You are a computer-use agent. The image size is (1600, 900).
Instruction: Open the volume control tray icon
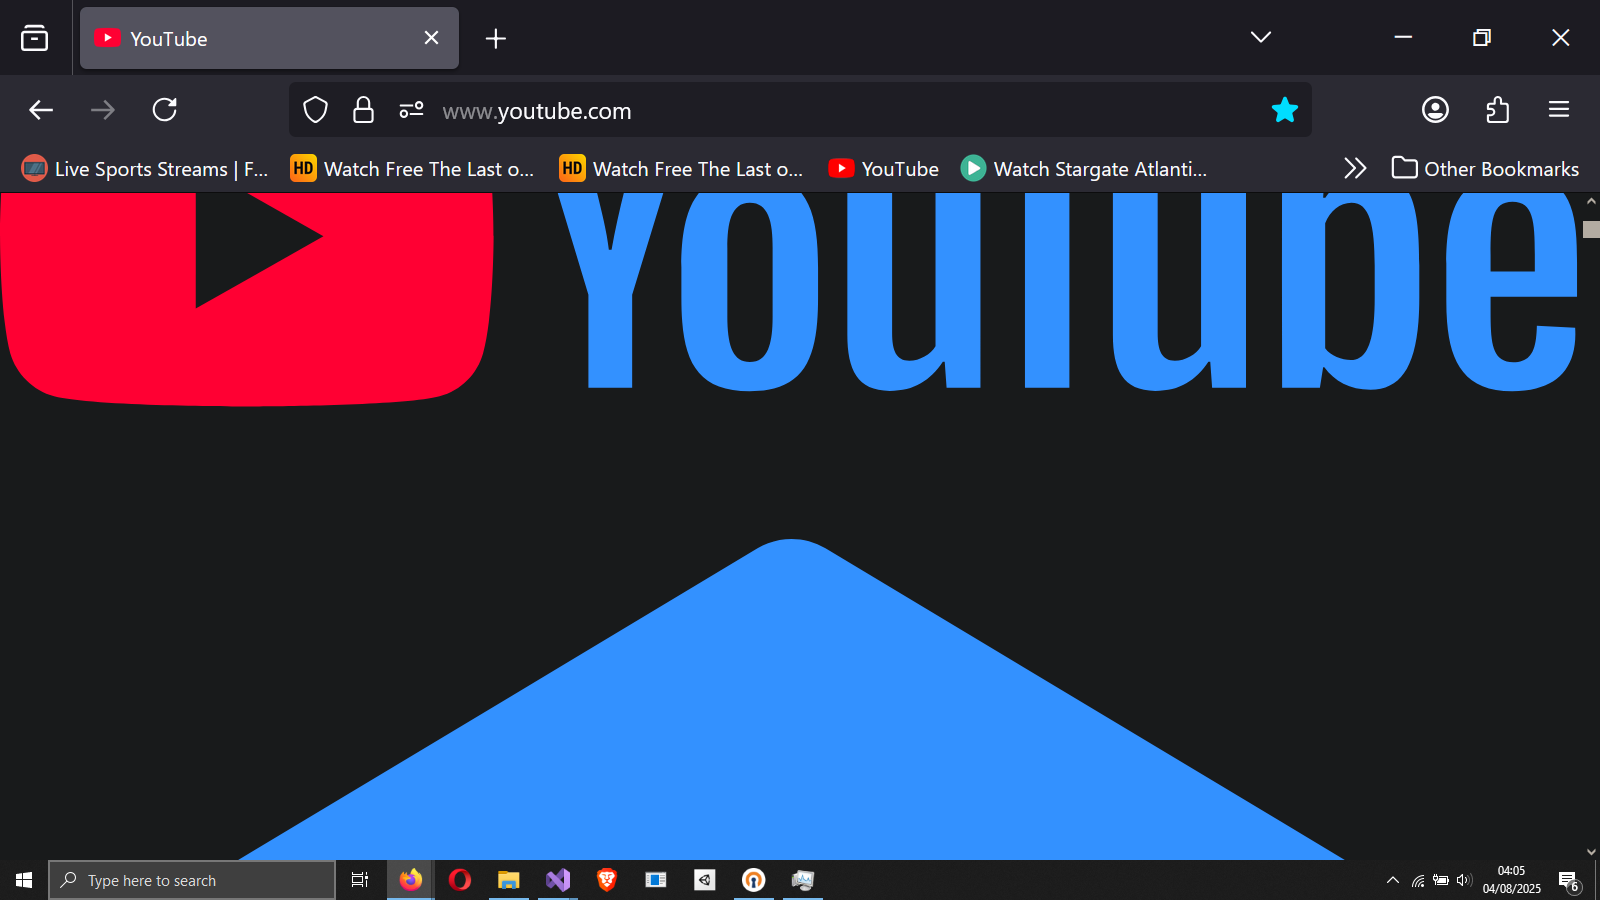pyautogui.click(x=1464, y=880)
